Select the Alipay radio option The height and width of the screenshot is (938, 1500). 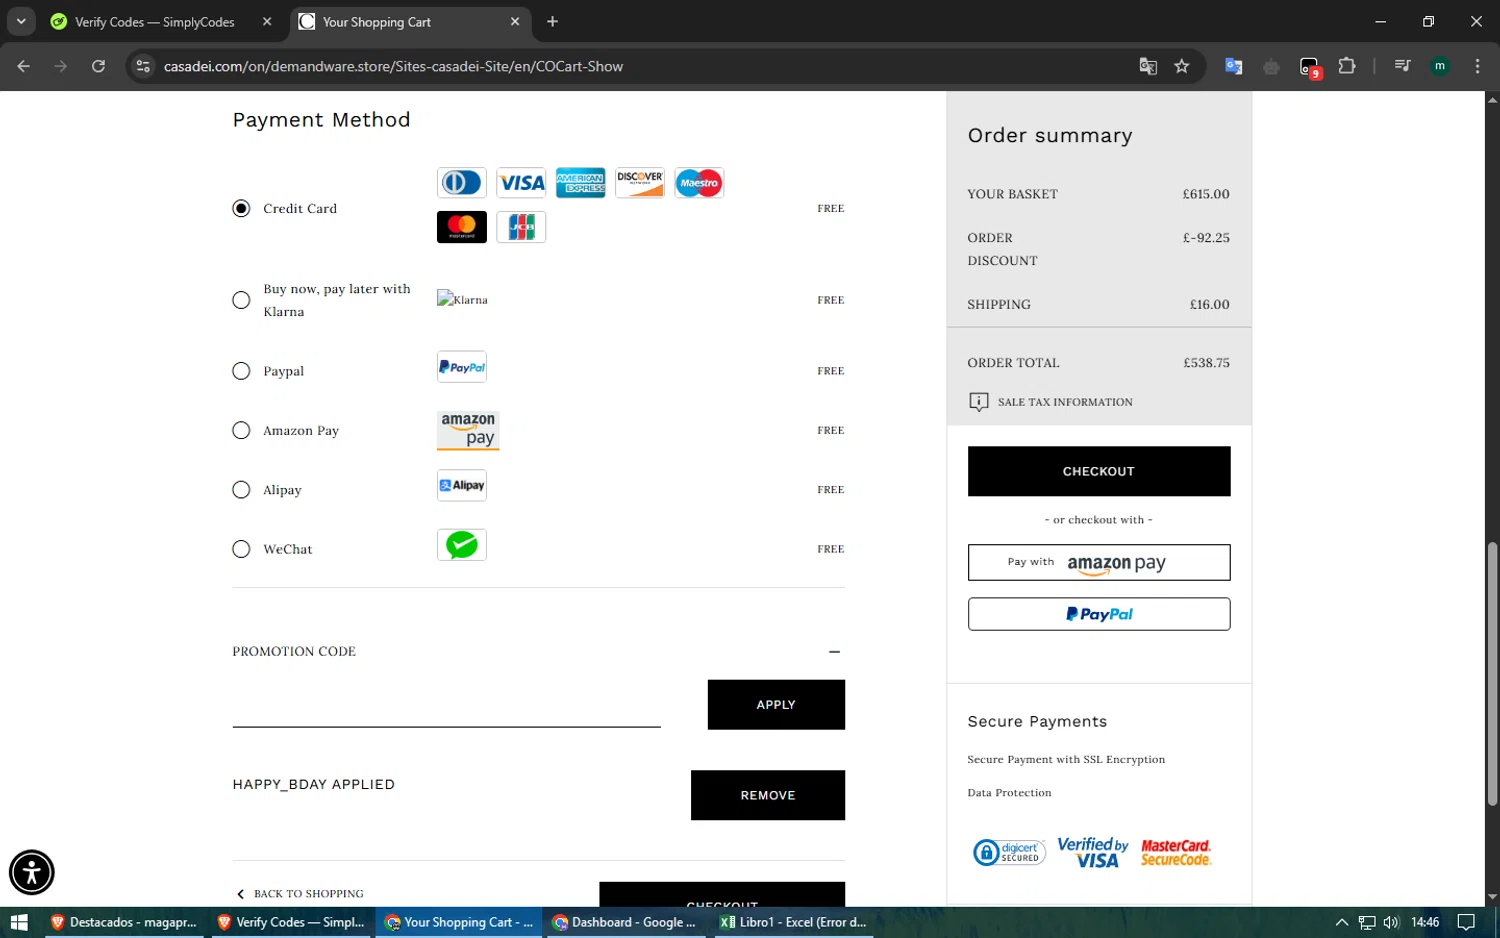(241, 490)
